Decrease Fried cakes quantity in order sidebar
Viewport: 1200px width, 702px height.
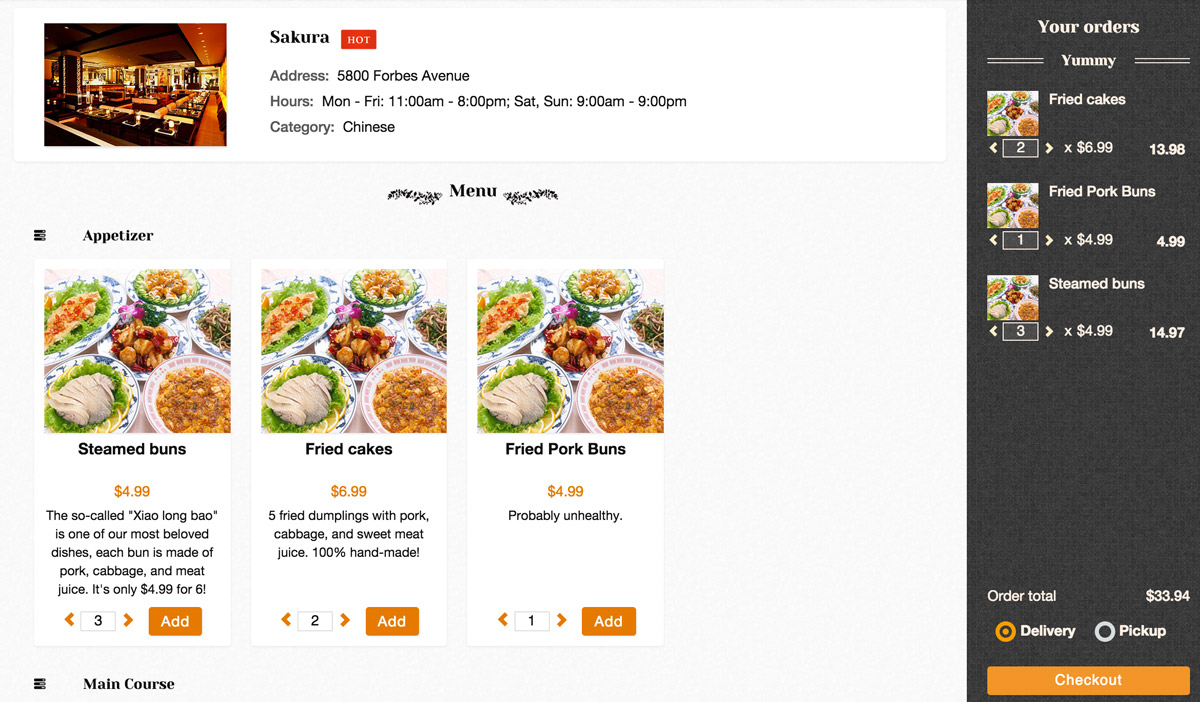click(993, 148)
